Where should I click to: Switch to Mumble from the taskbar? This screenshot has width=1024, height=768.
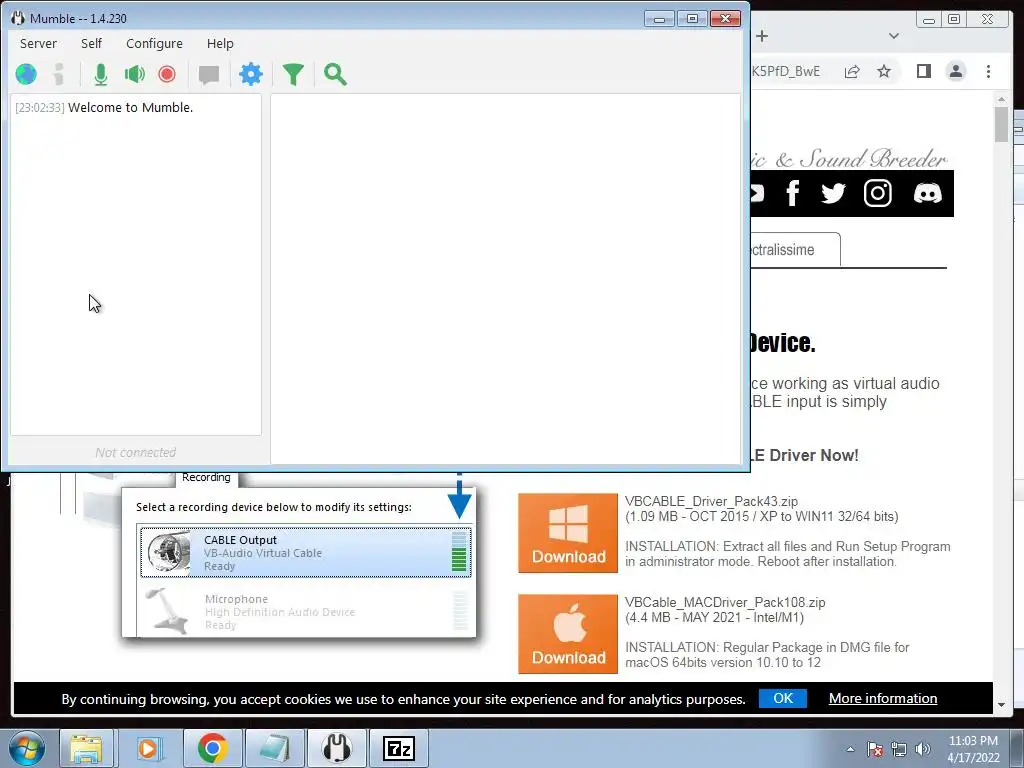(336, 748)
